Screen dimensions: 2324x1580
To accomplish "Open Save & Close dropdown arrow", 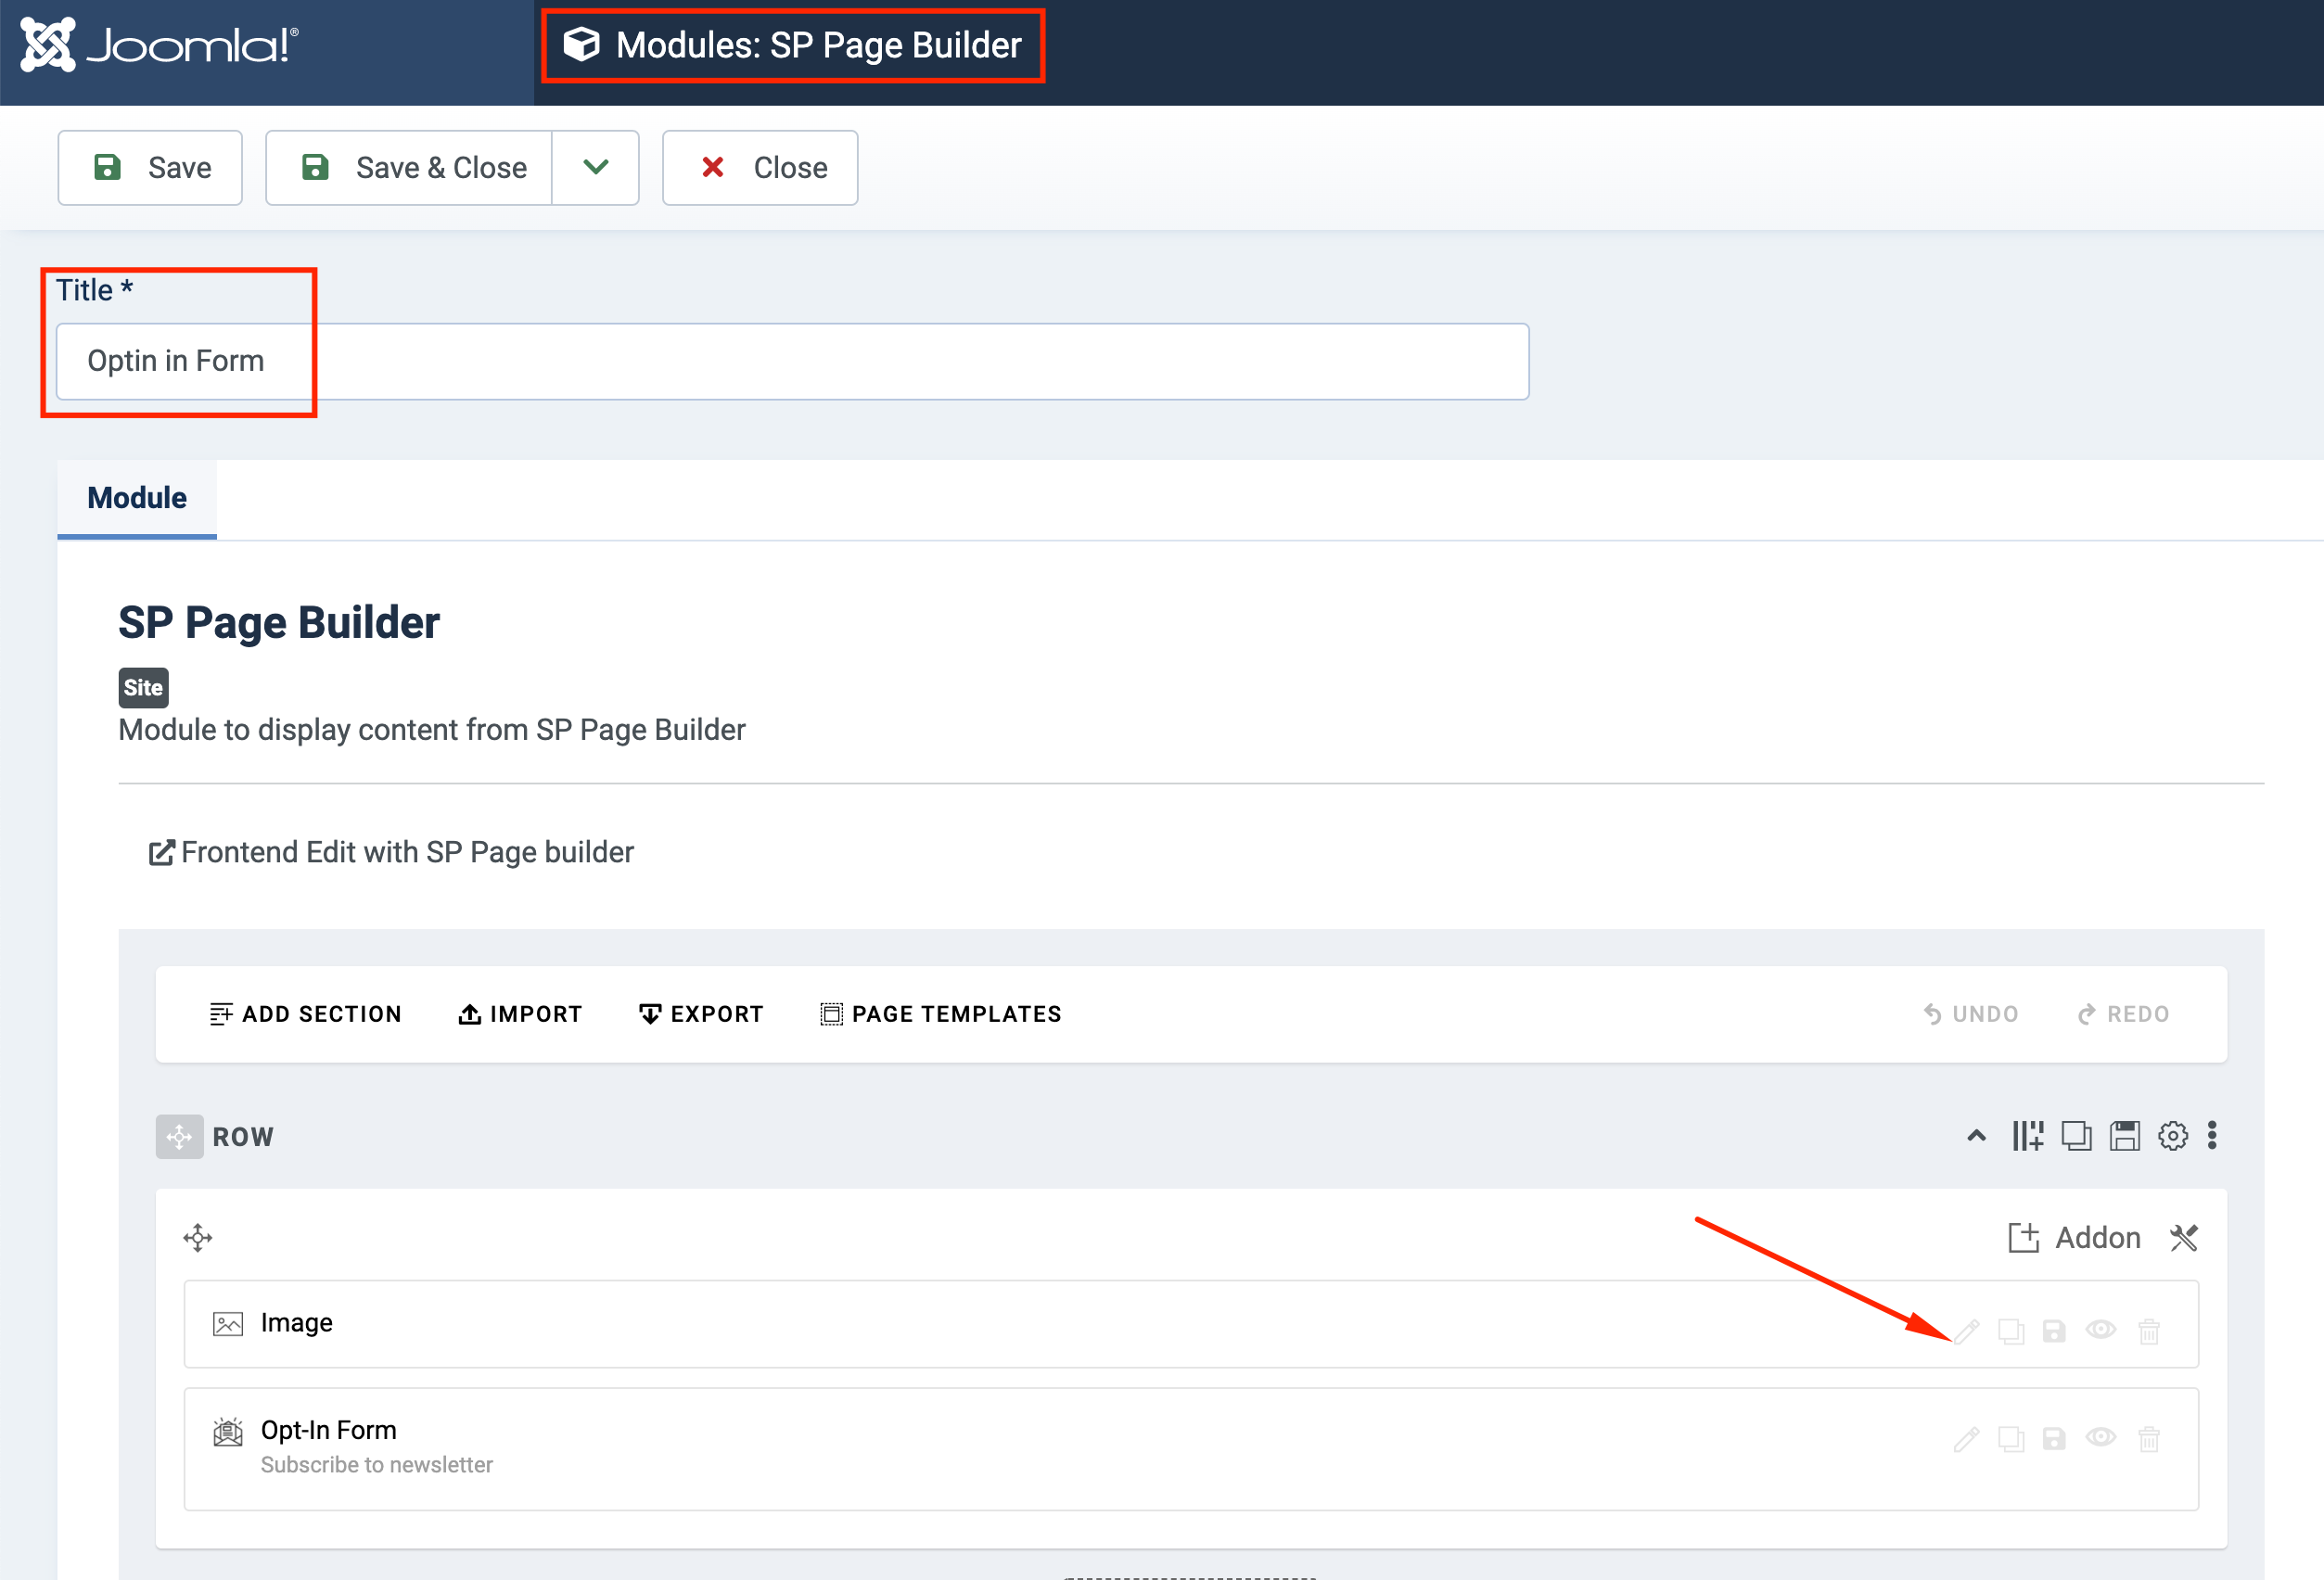I will coord(595,167).
